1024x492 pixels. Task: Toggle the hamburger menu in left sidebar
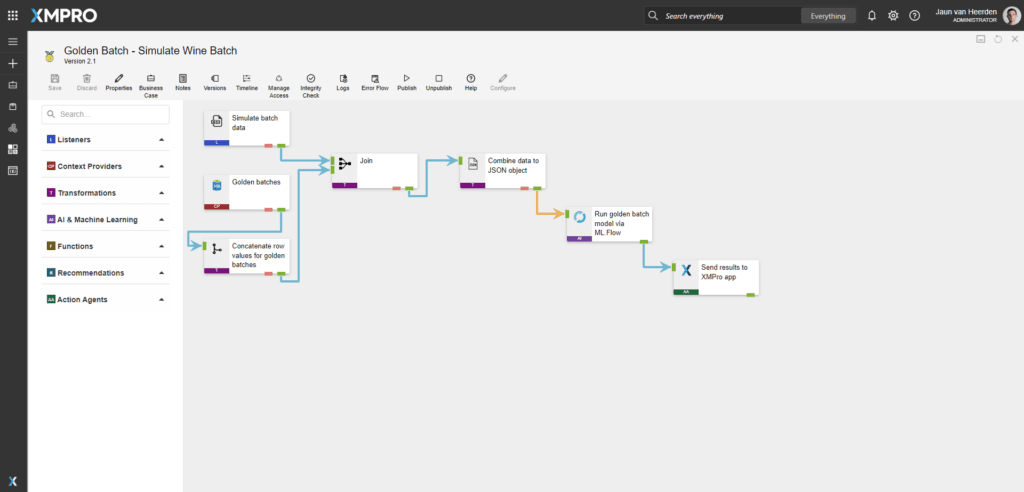point(13,41)
